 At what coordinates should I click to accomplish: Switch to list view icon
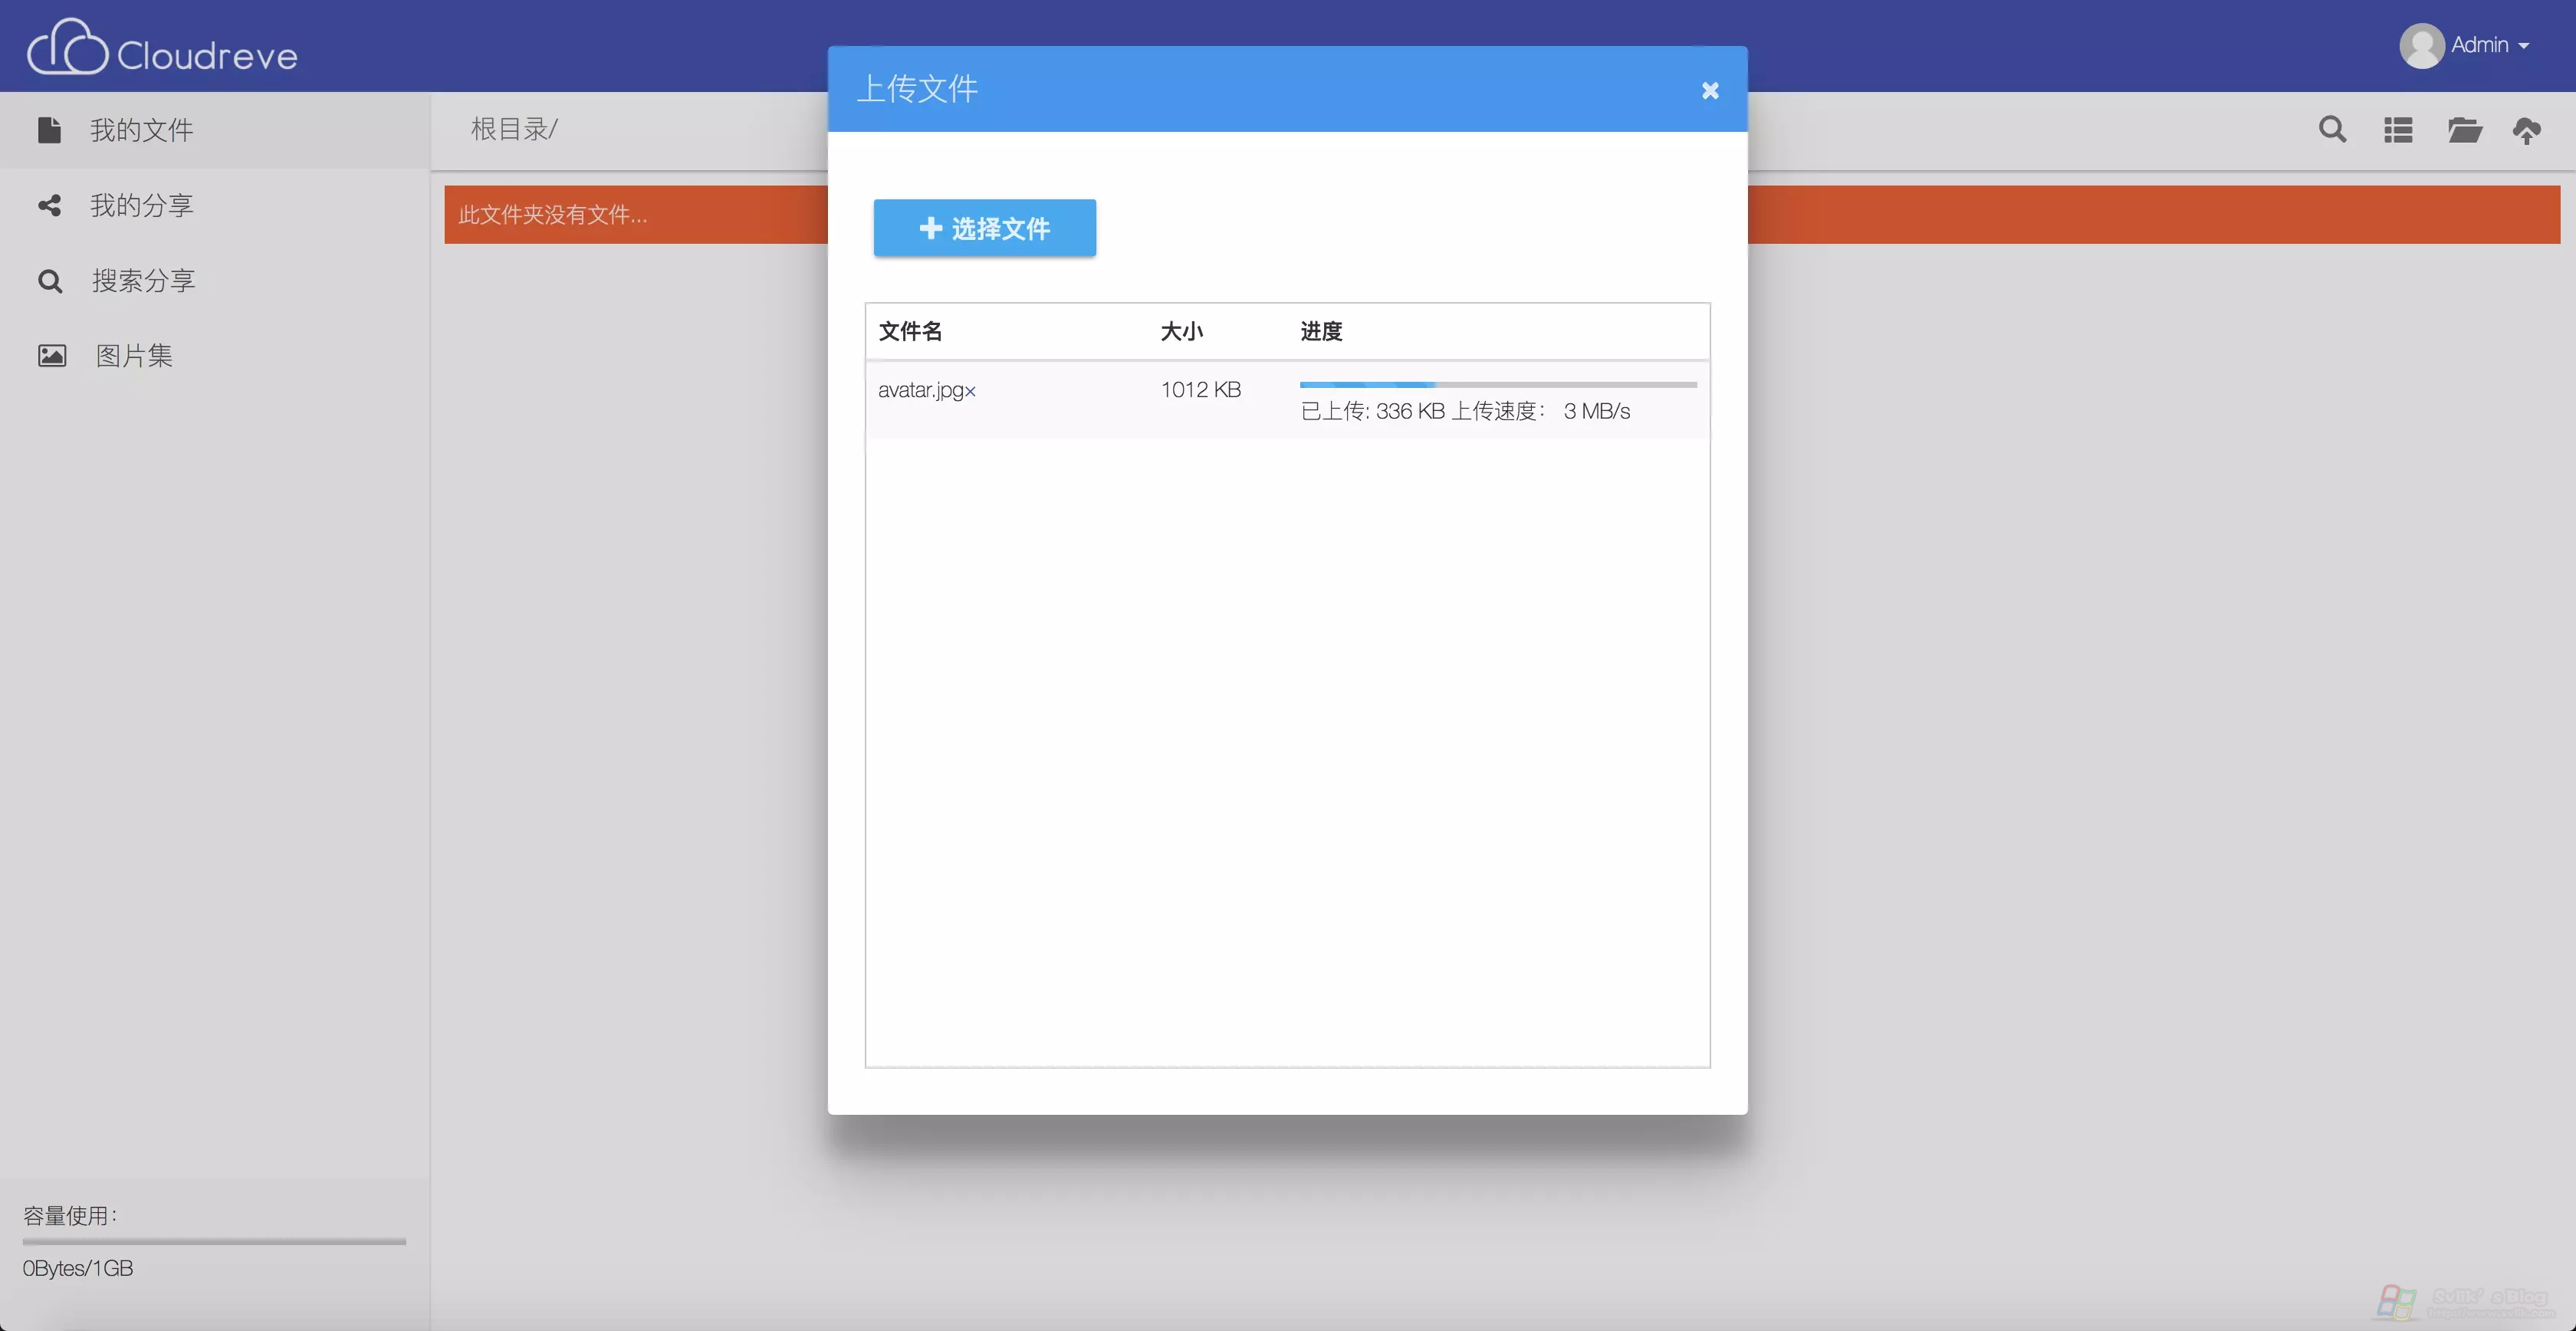click(2398, 130)
